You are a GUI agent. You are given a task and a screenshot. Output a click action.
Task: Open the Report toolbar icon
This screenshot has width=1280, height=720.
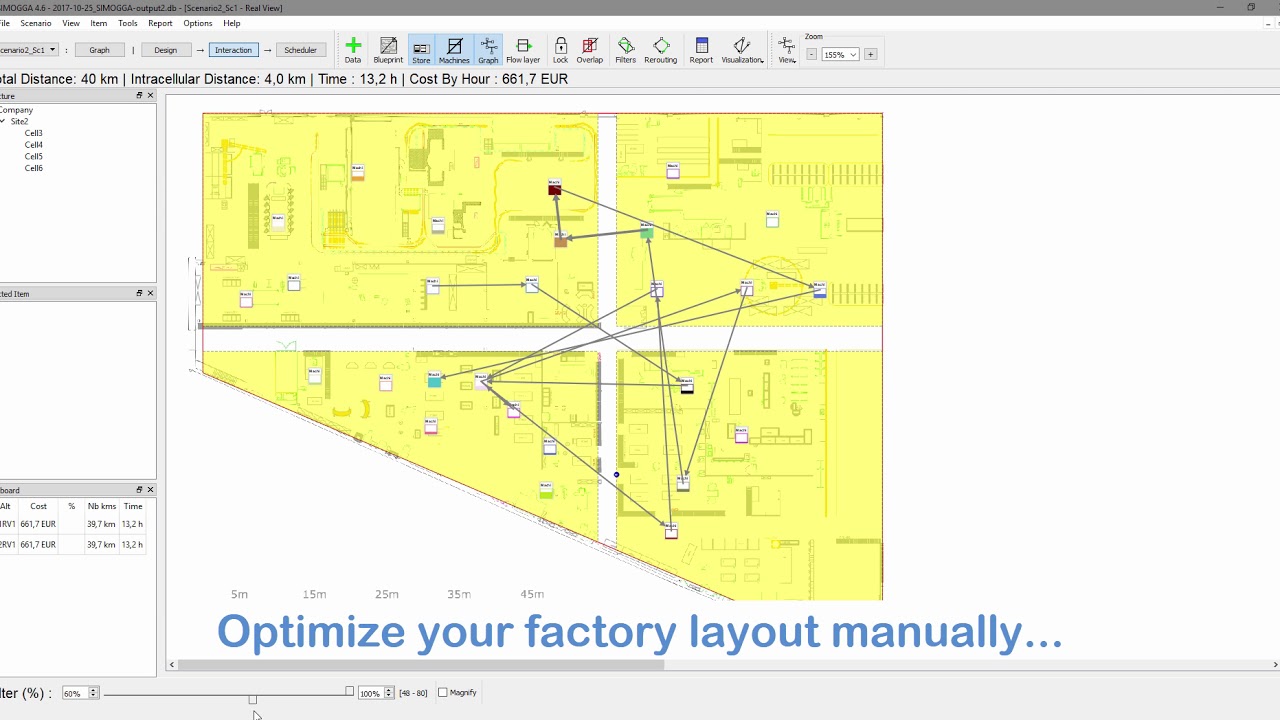(701, 50)
